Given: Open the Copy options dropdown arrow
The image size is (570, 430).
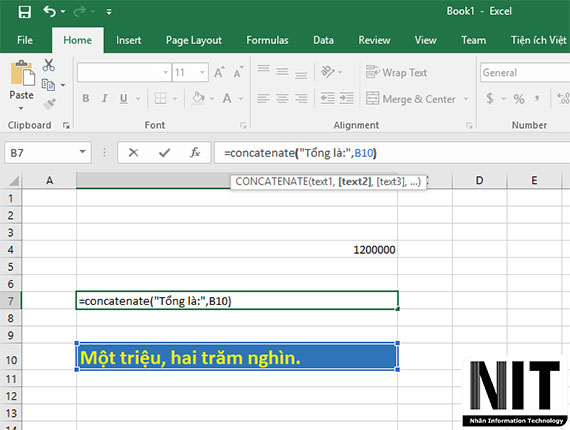Looking at the screenshot, I should 63,85.
